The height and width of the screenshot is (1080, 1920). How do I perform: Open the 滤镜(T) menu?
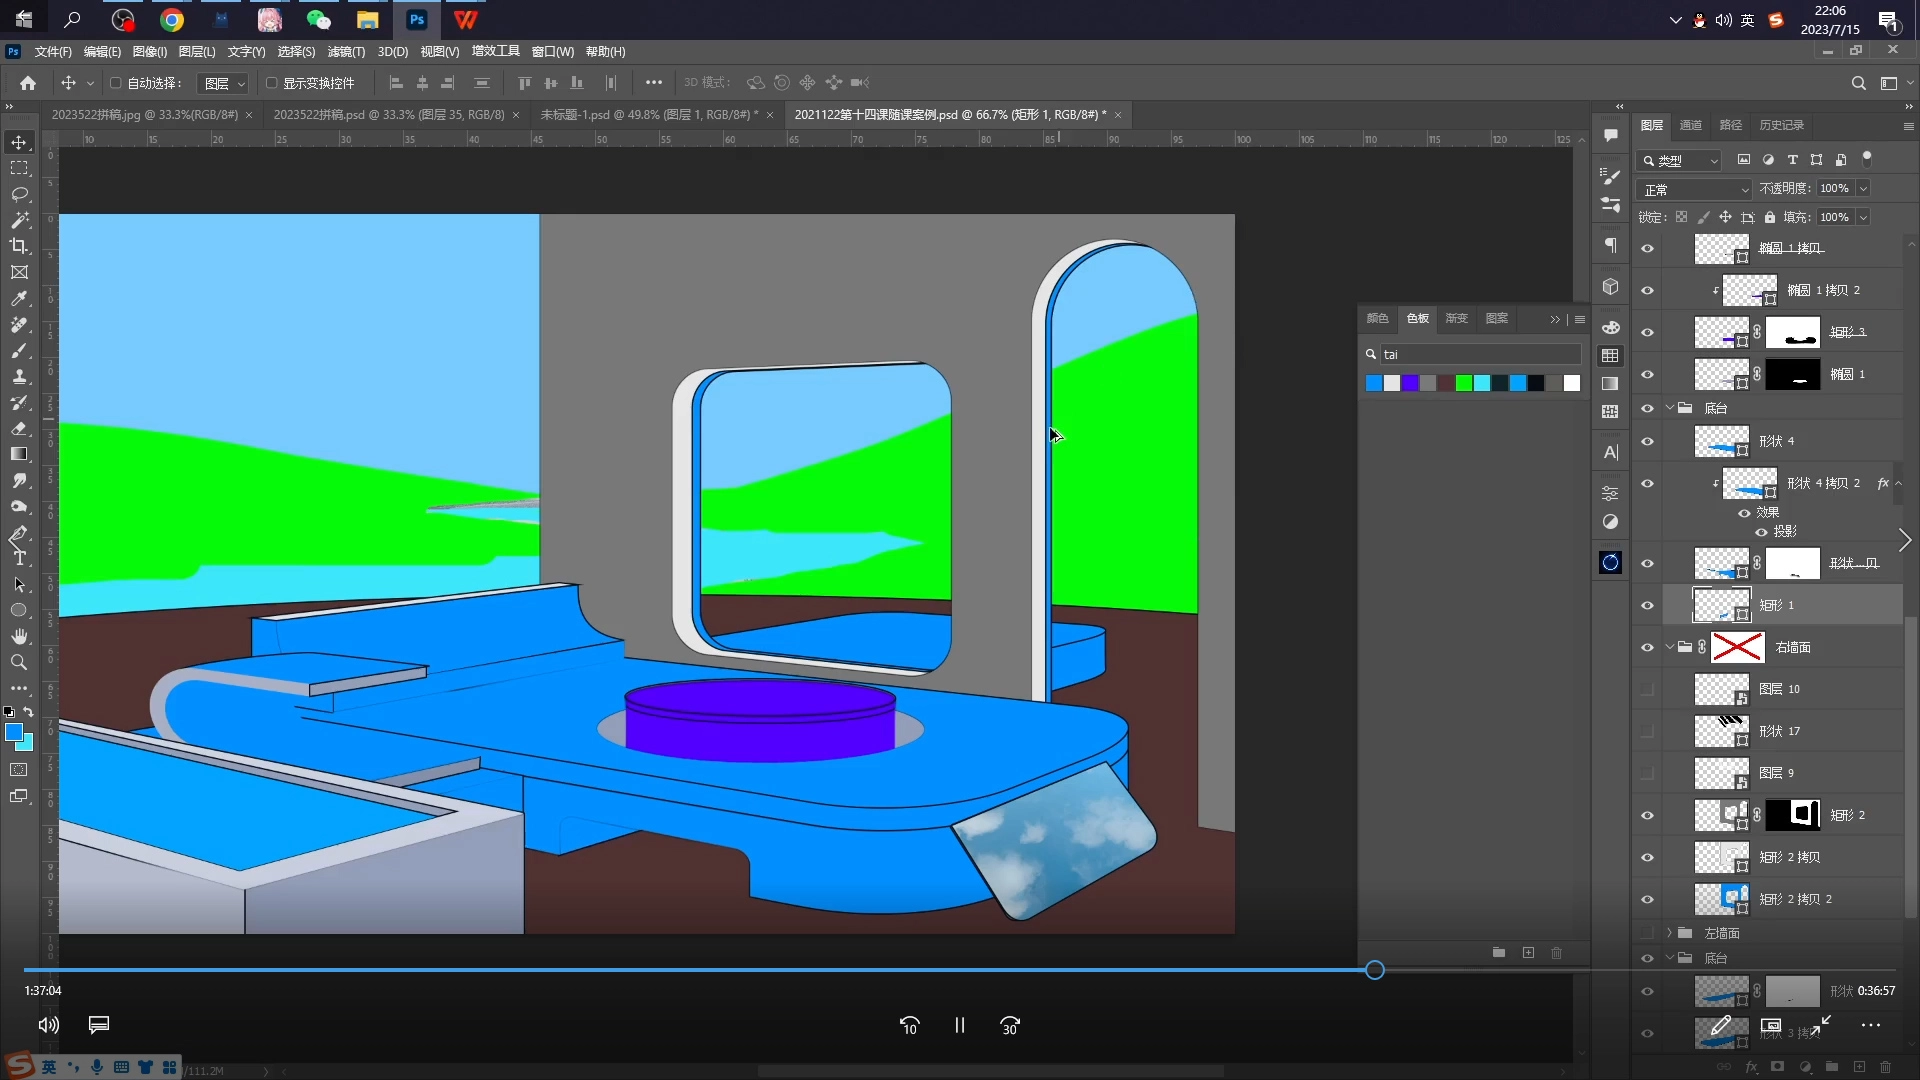click(346, 52)
